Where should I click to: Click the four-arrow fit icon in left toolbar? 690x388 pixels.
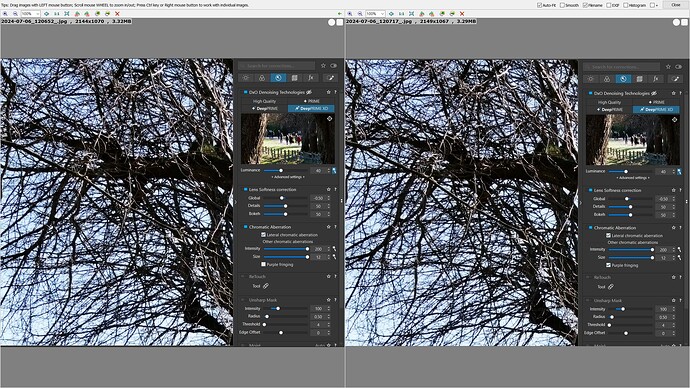(67, 14)
